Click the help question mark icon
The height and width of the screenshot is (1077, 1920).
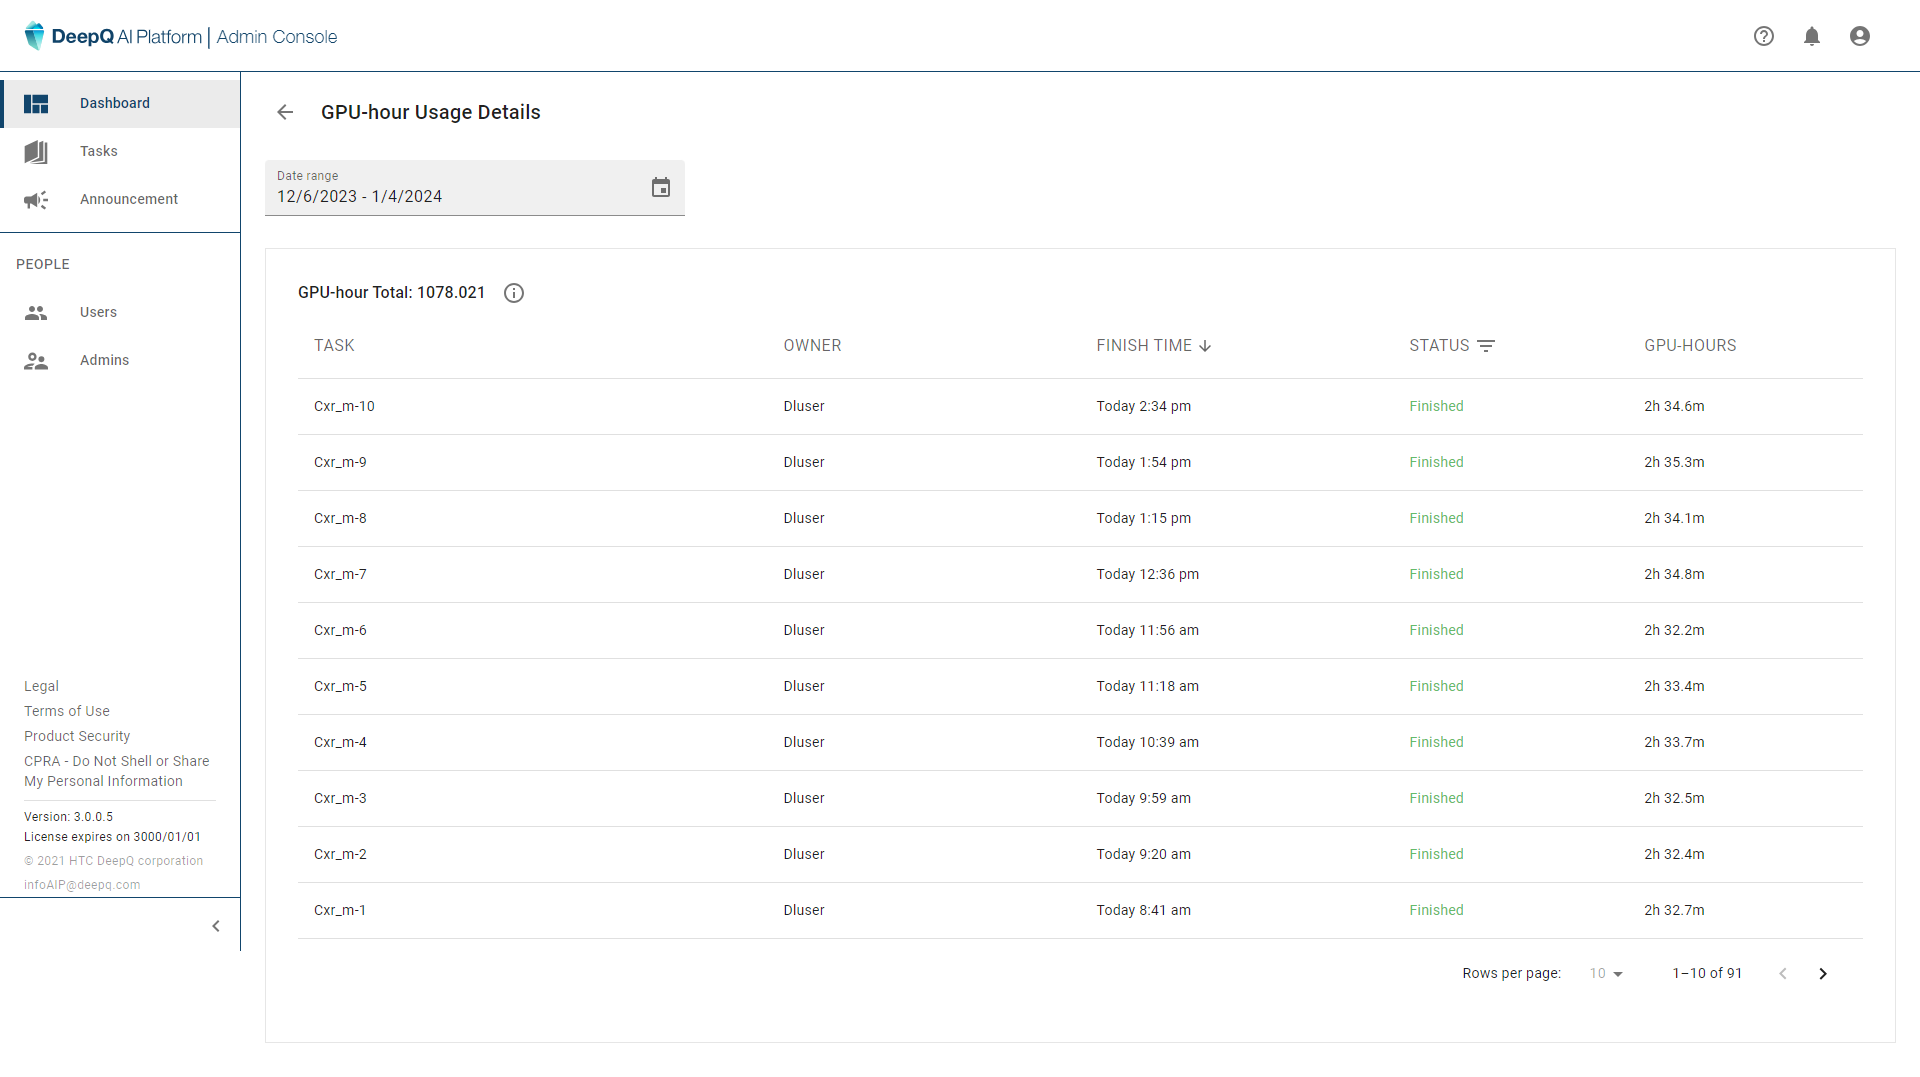pyautogui.click(x=1764, y=36)
